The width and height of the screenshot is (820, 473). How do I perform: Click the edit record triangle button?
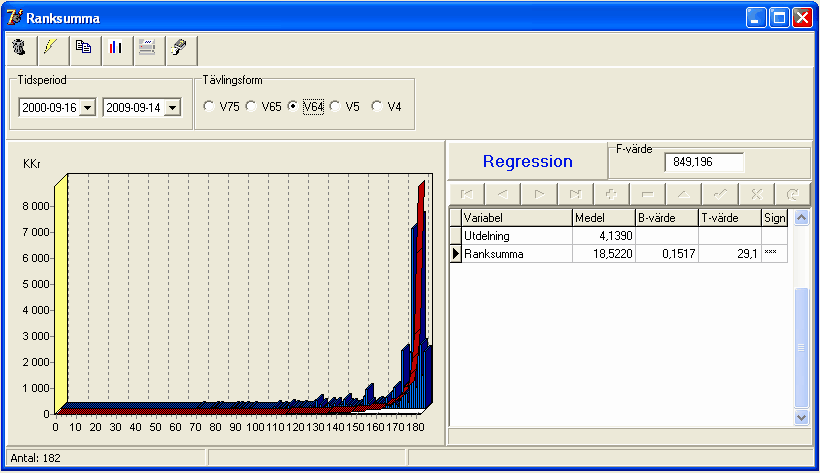tap(684, 194)
